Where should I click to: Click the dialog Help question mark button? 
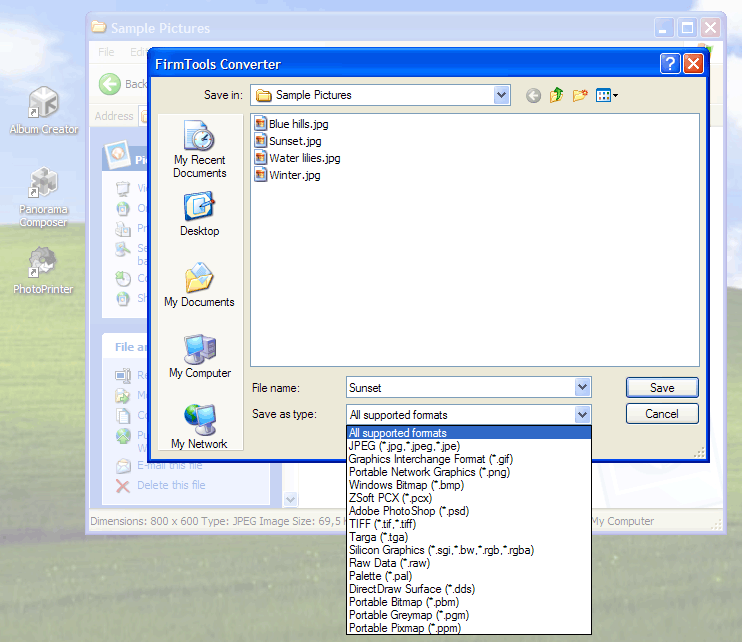(x=670, y=63)
